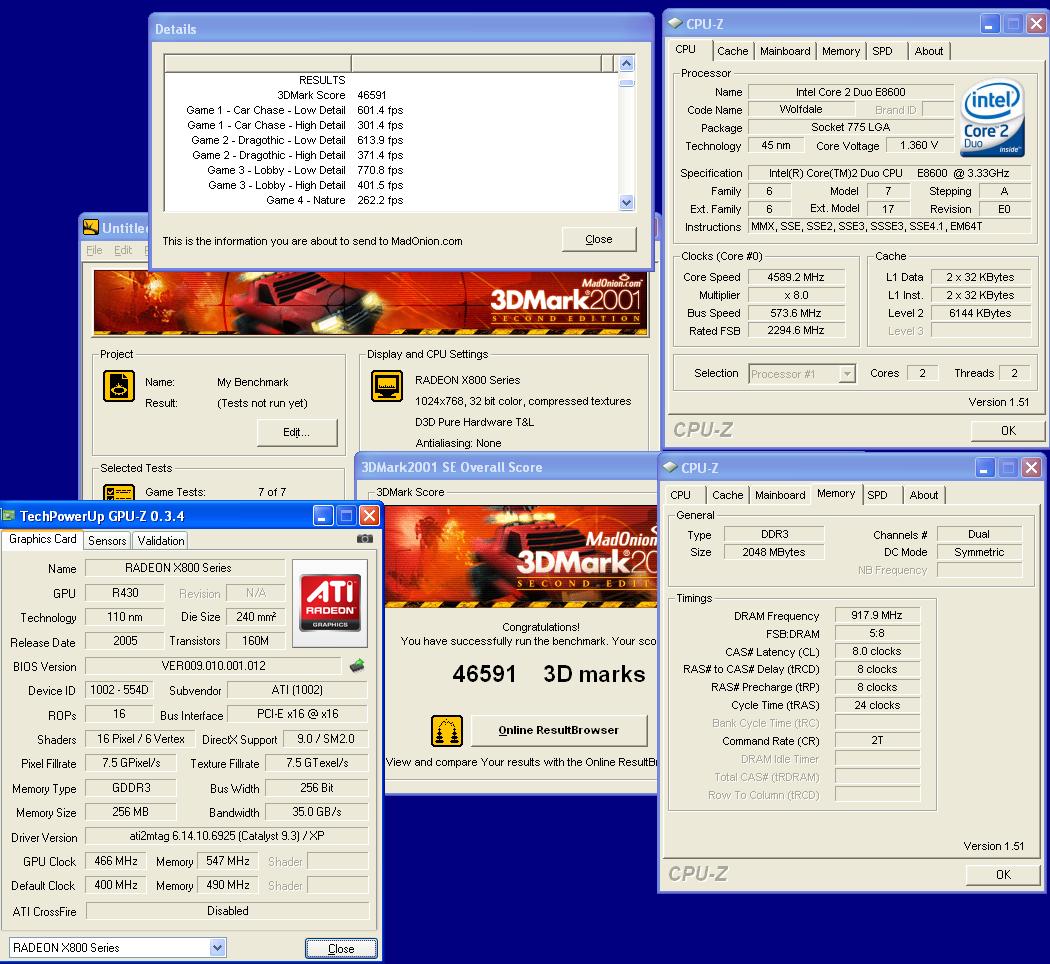Open Mainboard tab in bottom CPU-Z window

pyautogui.click(x=780, y=495)
